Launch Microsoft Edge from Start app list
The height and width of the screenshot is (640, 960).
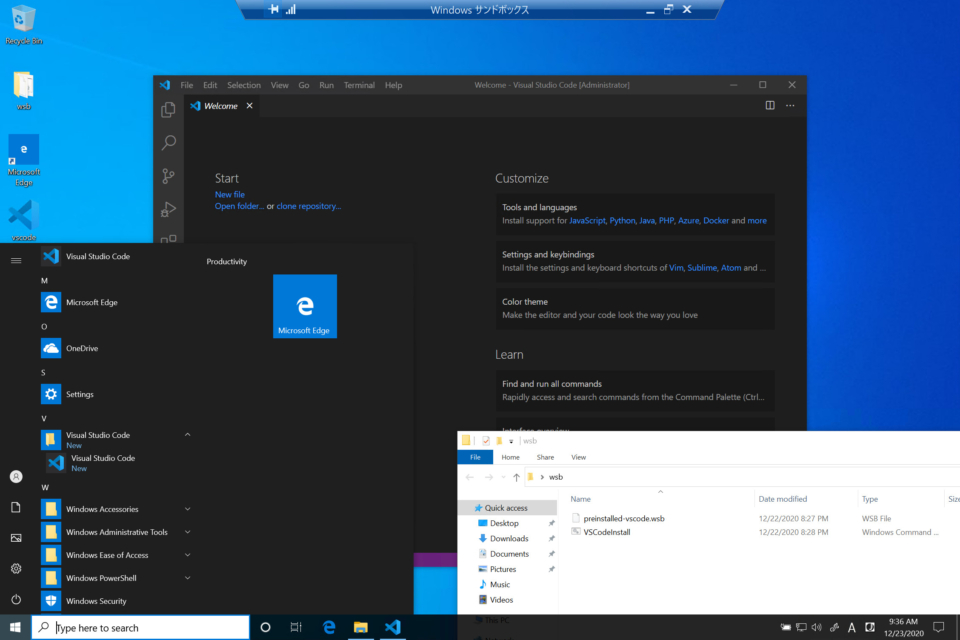(115, 302)
